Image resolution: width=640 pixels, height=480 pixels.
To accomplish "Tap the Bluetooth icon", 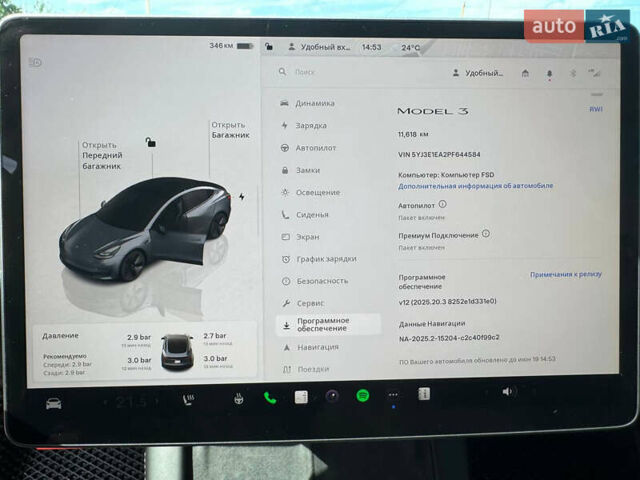I will (573, 73).
